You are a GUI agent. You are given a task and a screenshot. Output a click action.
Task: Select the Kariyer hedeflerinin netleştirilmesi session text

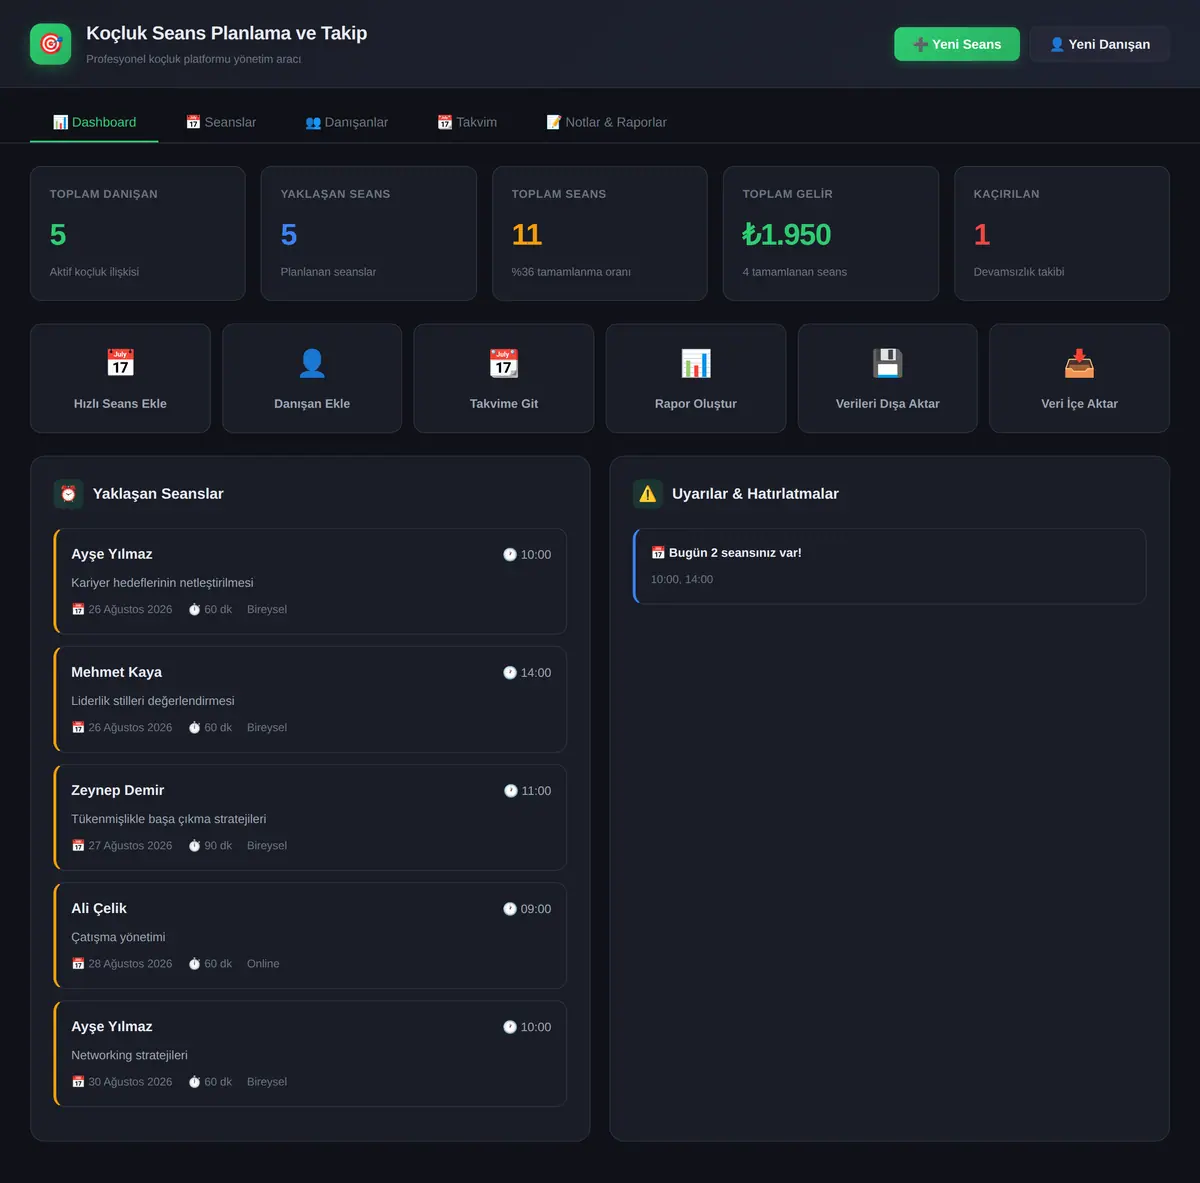(162, 583)
